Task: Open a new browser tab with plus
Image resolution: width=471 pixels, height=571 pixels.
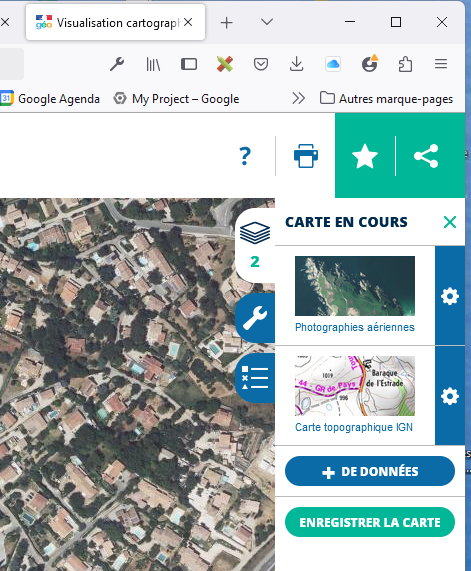Action: [x=227, y=23]
